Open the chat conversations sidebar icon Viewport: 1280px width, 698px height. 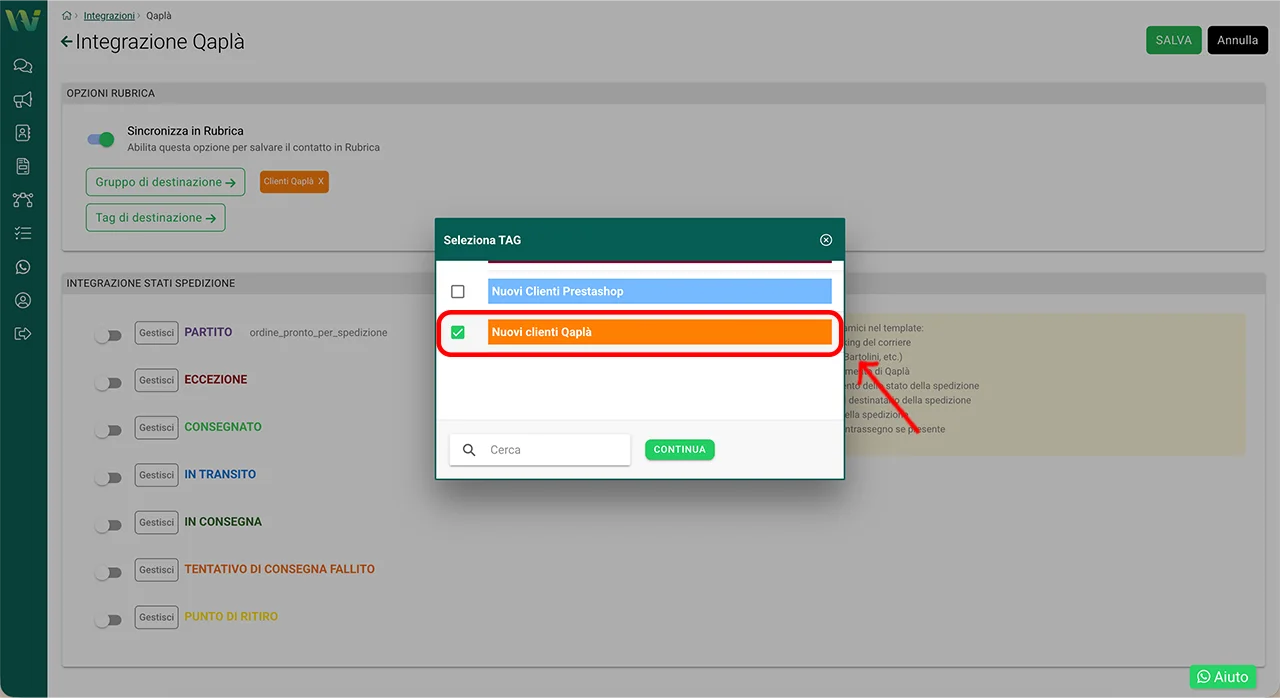[x=23, y=66]
